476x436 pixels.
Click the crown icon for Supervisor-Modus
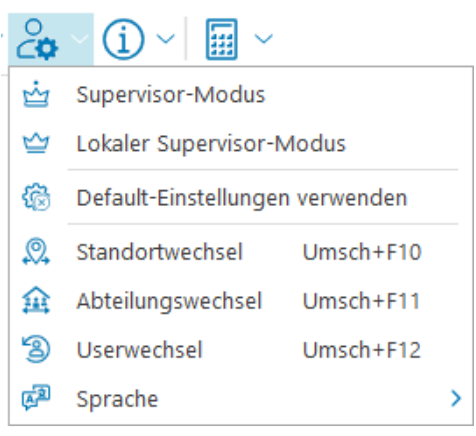(x=36, y=94)
